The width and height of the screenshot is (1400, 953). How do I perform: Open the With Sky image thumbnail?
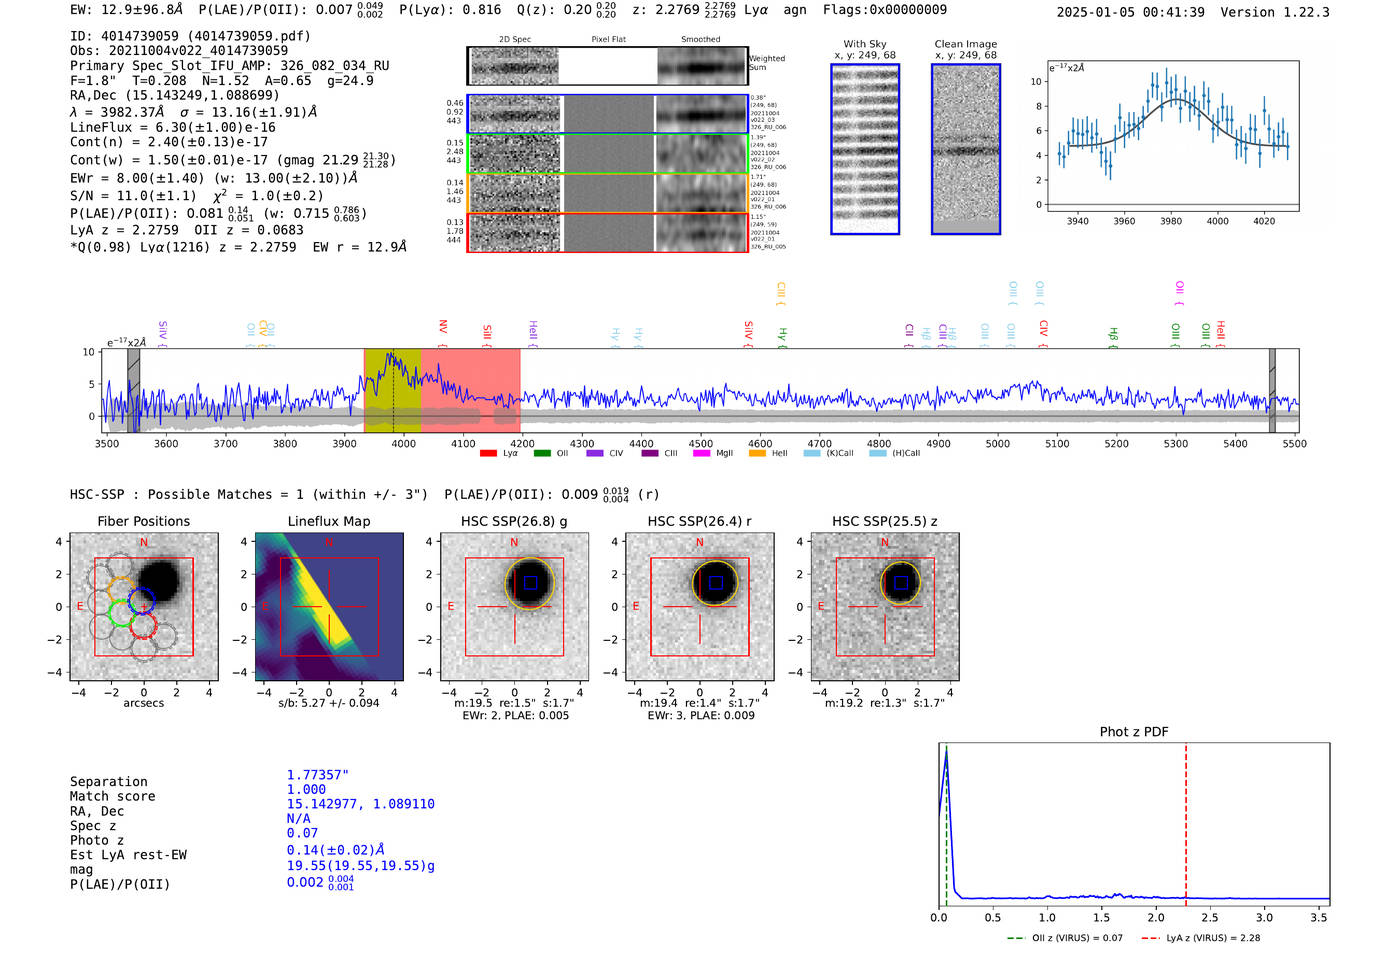pyautogui.click(x=865, y=149)
